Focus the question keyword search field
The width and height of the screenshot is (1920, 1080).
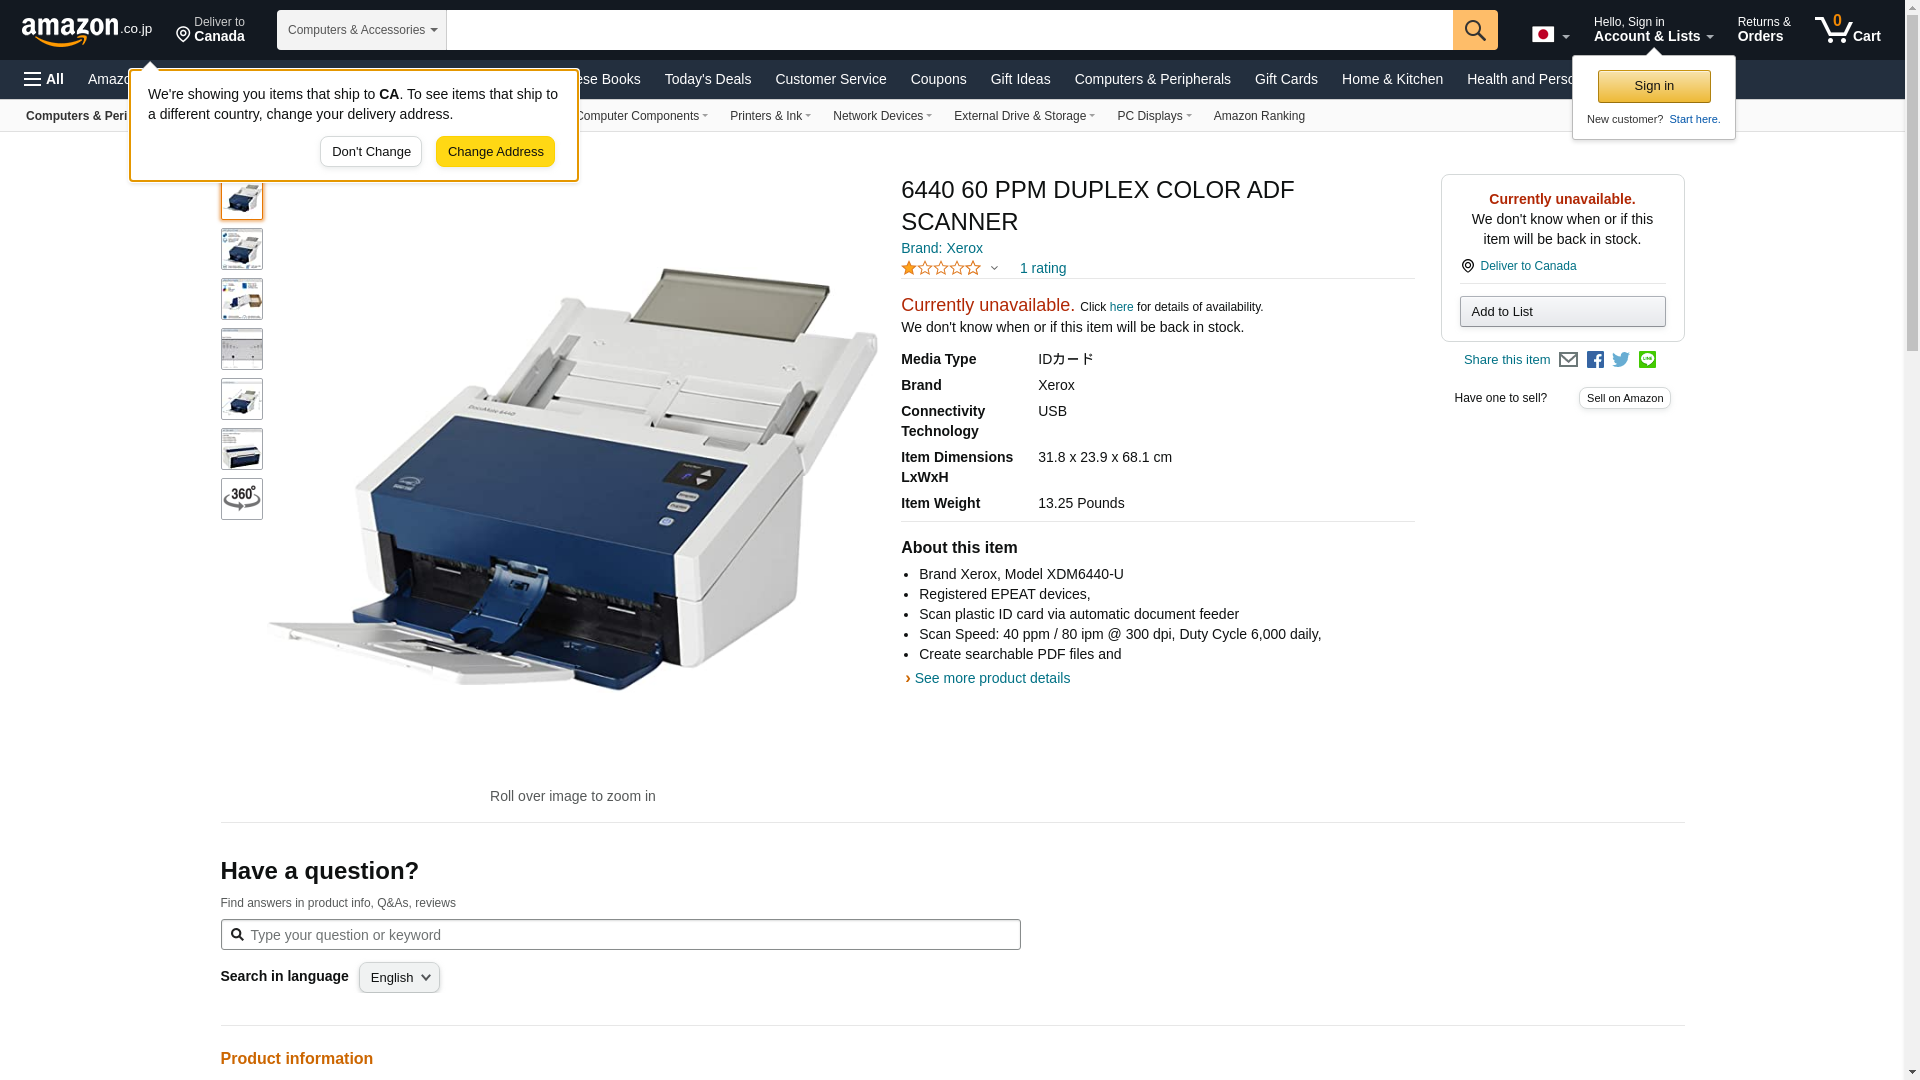[x=620, y=935]
